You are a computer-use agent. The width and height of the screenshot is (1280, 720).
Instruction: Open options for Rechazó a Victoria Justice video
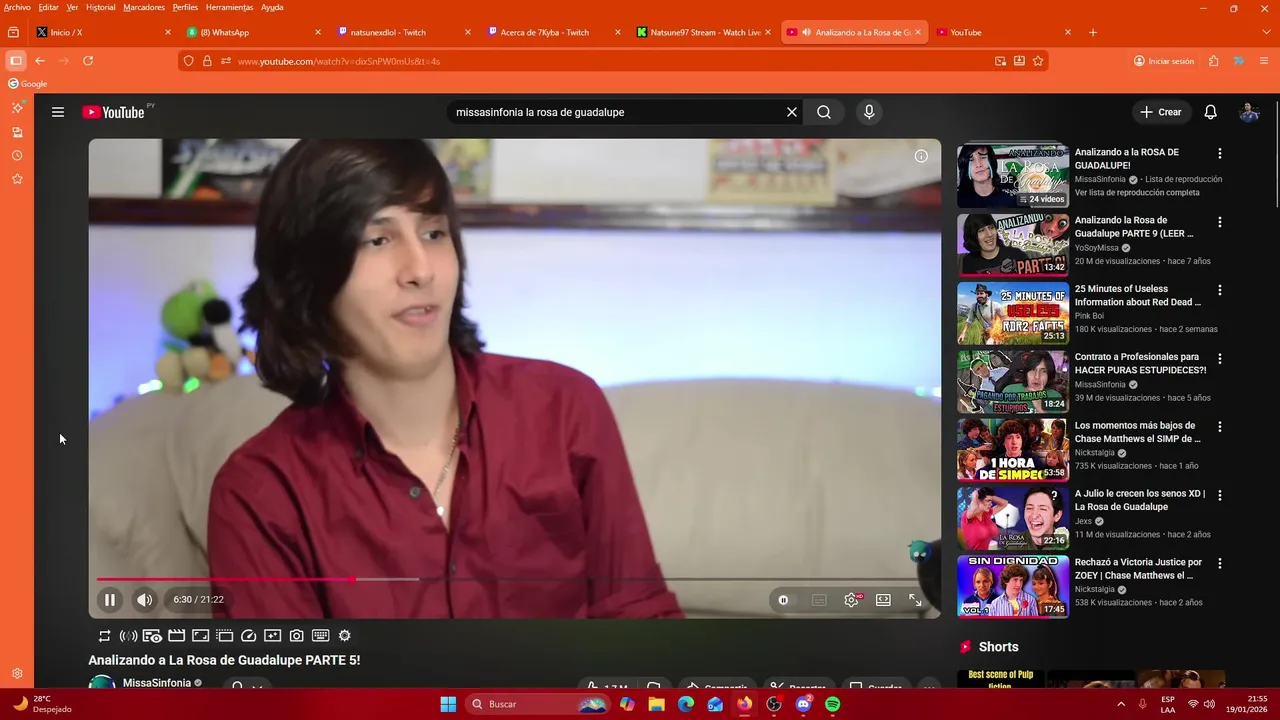tap(1220, 564)
